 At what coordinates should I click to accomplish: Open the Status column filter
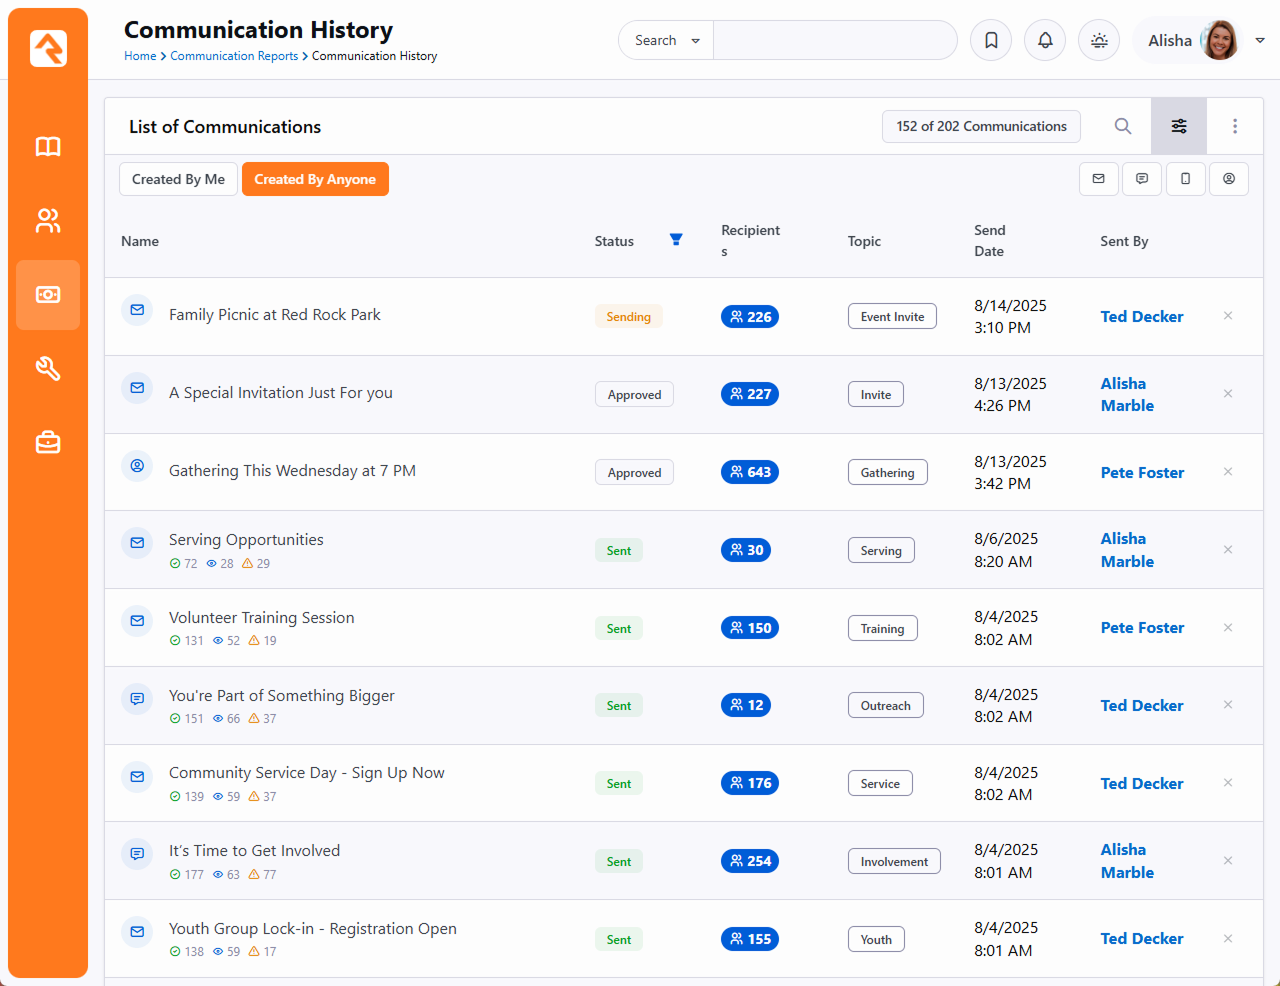[x=676, y=240]
